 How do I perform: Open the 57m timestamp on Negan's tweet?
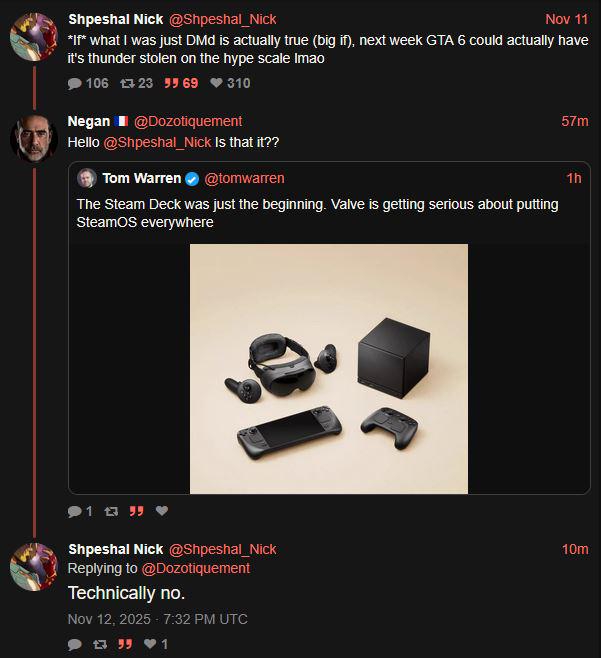575,121
